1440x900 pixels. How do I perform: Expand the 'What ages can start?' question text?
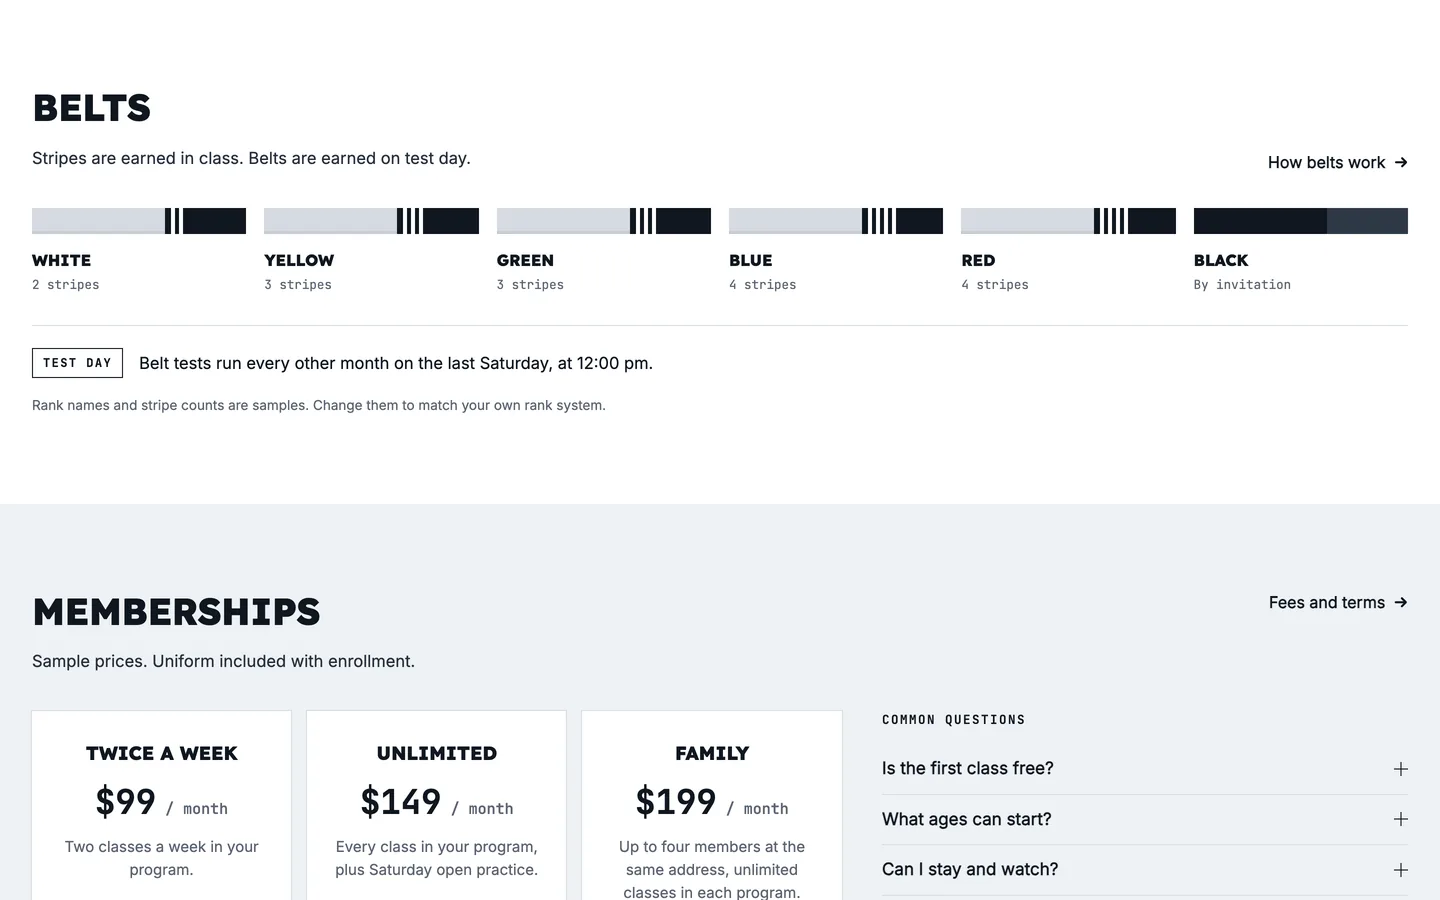pos(967,819)
